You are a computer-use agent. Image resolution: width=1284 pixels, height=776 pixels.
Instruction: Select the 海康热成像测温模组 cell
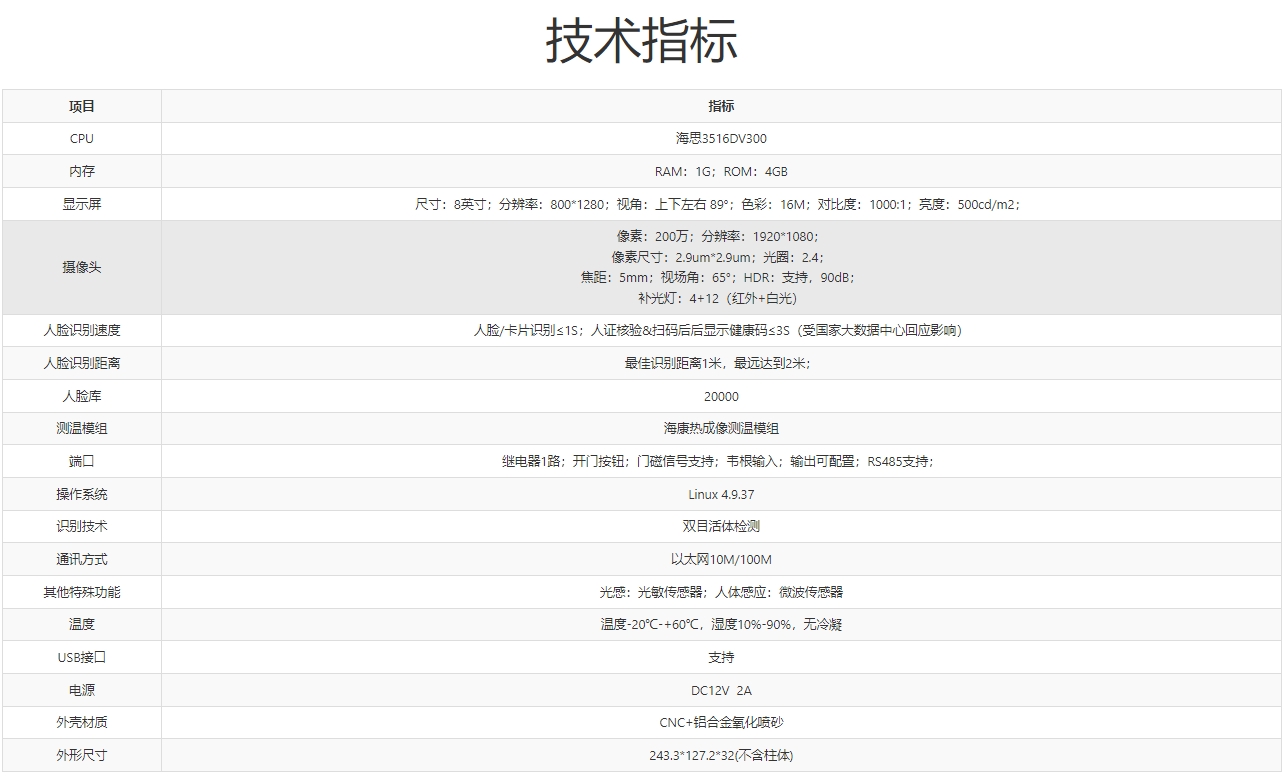[x=721, y=428]
